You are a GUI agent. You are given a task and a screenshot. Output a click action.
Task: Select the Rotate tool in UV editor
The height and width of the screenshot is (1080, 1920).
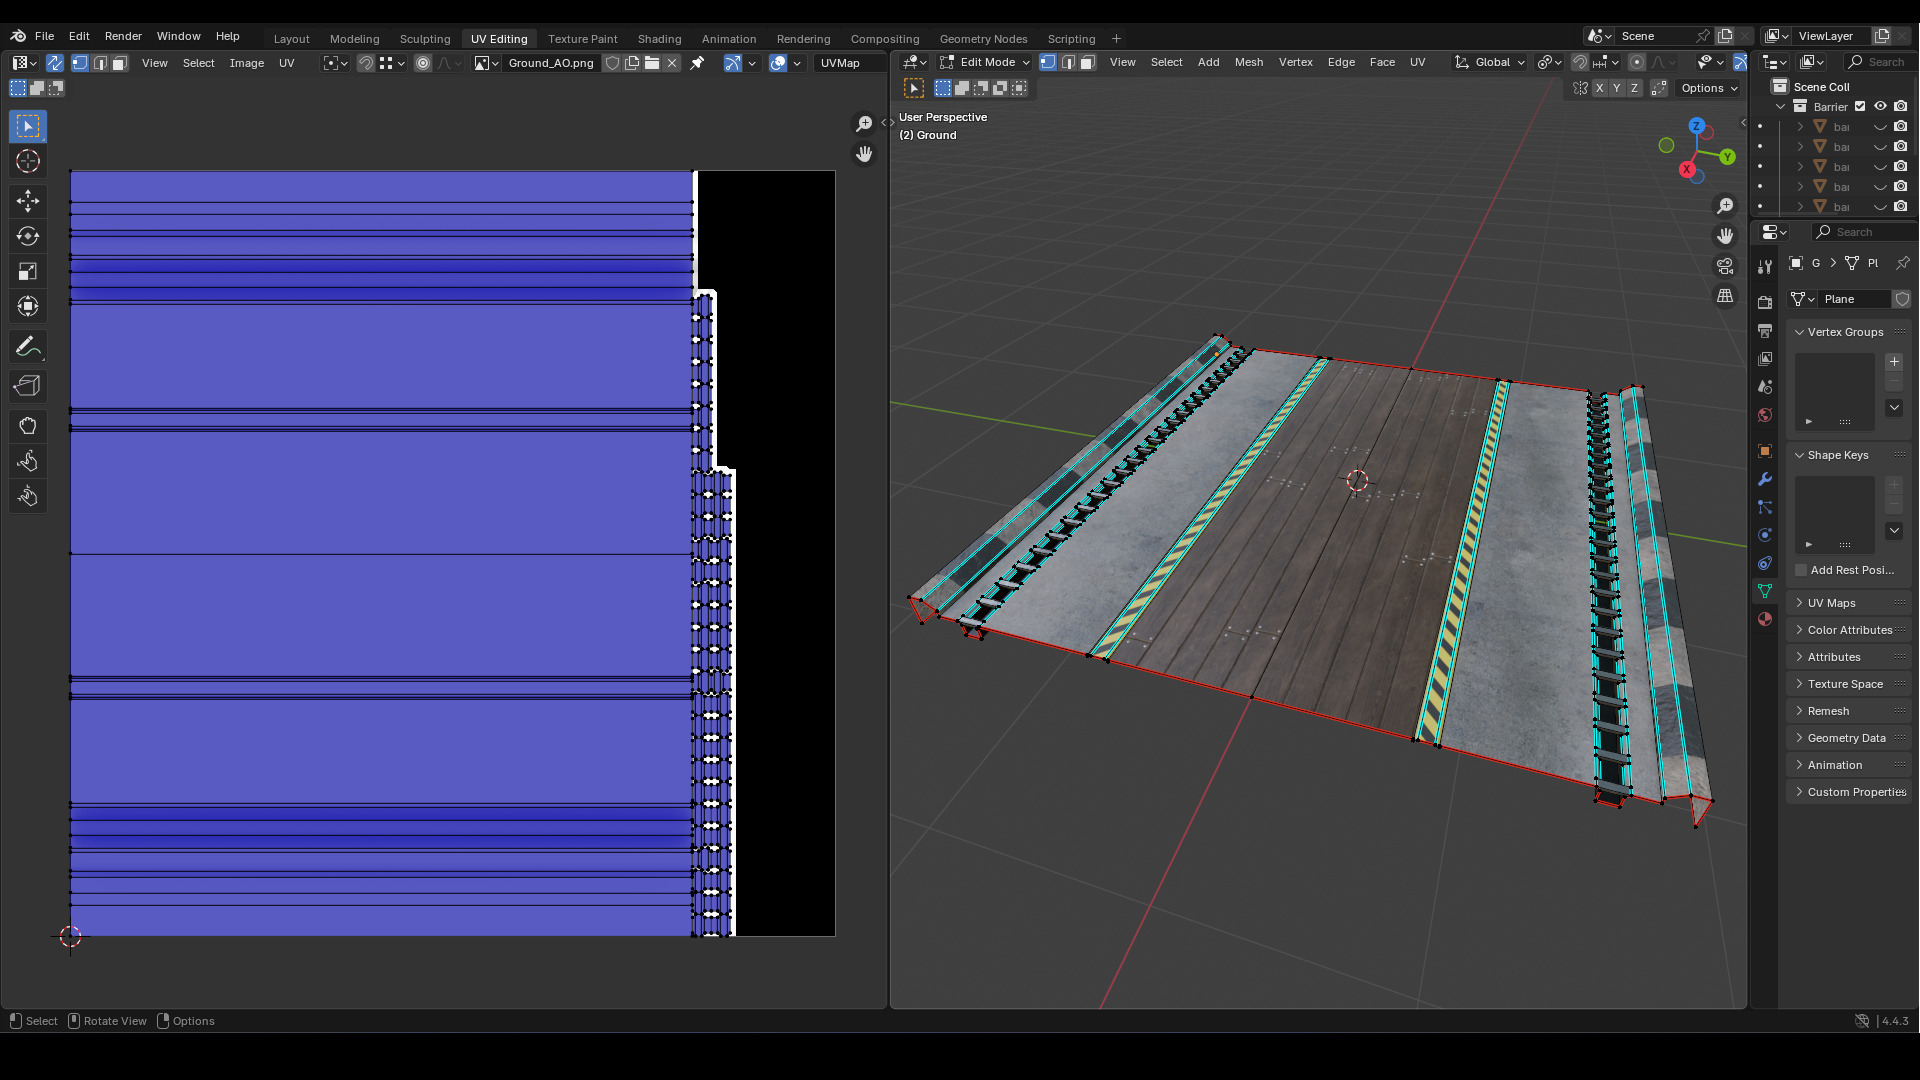tap(28, 236)
